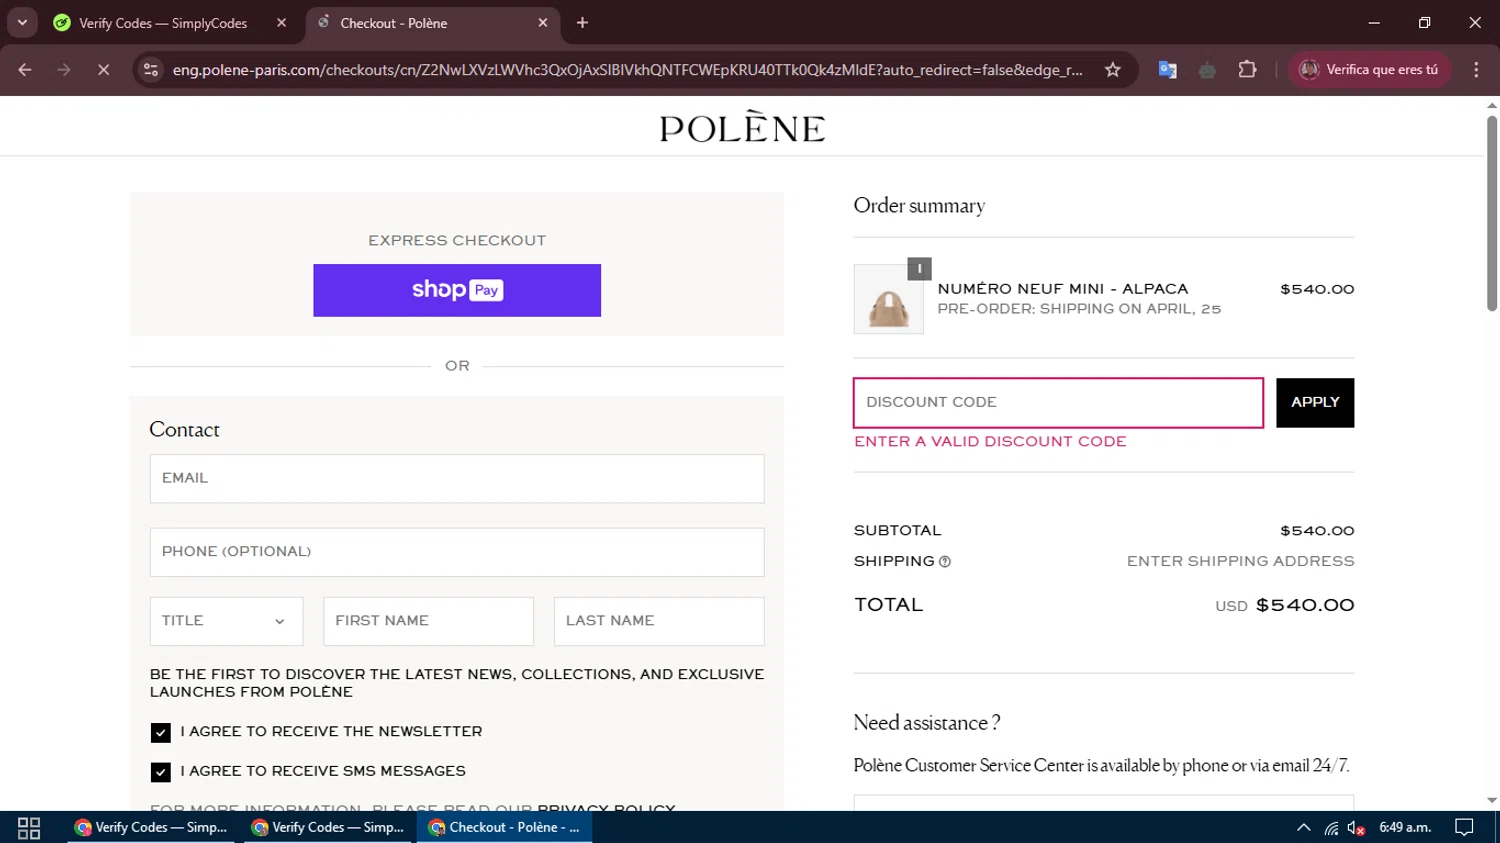Open the clock showing 6:49 a.m.

(1405, 828)
